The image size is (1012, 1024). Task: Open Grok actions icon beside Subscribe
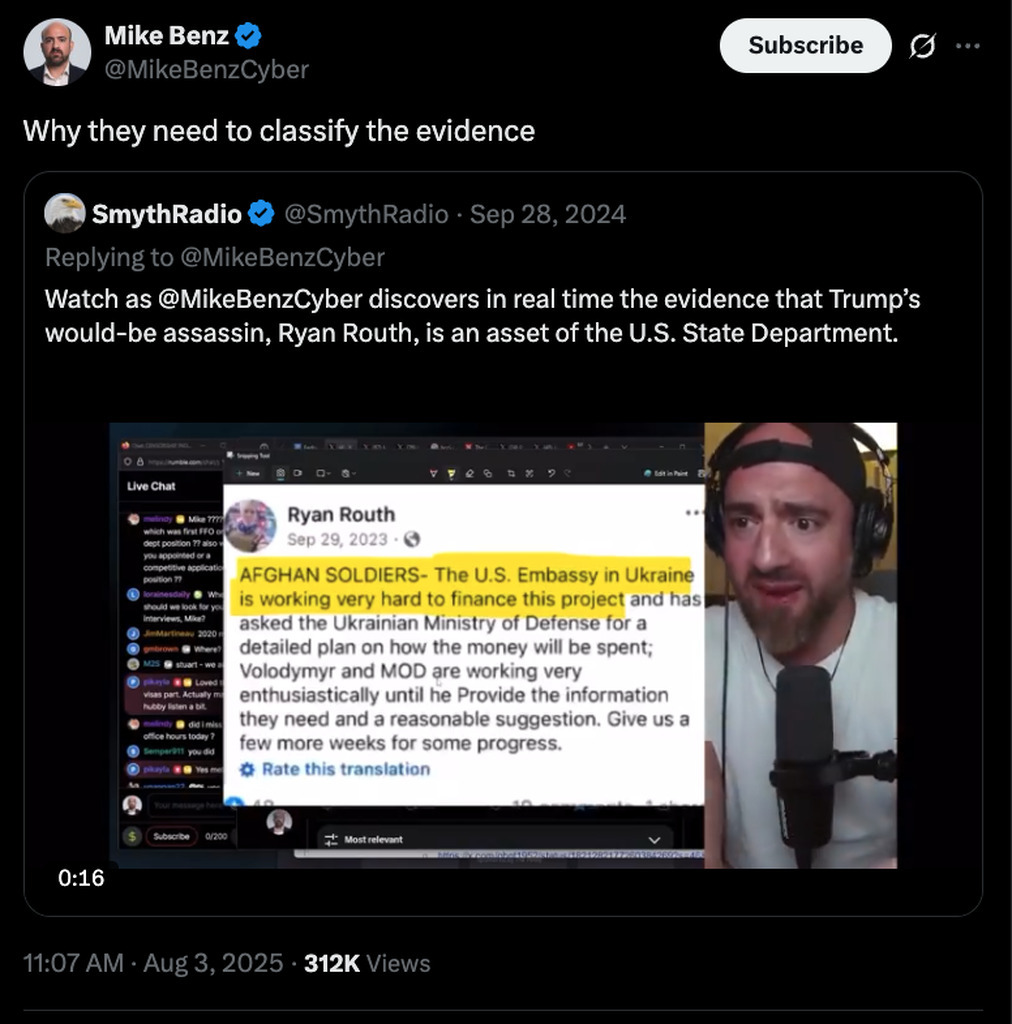click(923, 46)
